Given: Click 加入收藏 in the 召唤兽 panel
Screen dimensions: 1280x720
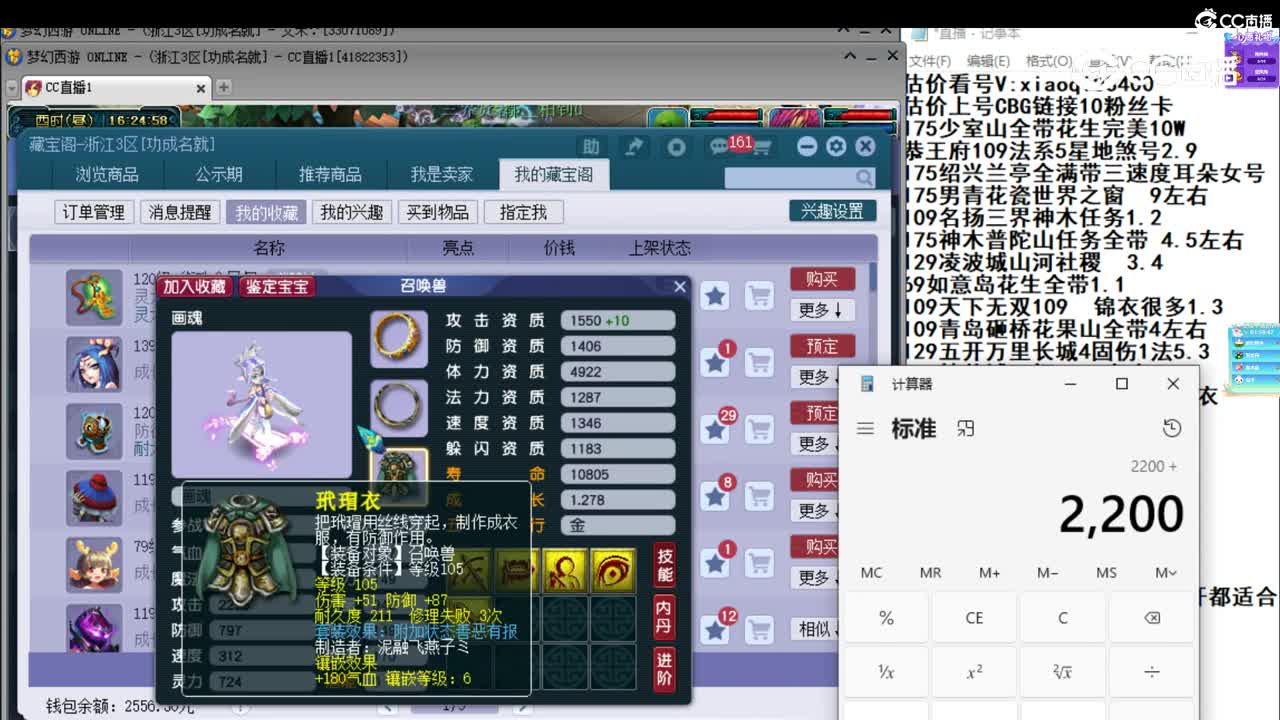Looking at the screenshot, I should [196, 287].
